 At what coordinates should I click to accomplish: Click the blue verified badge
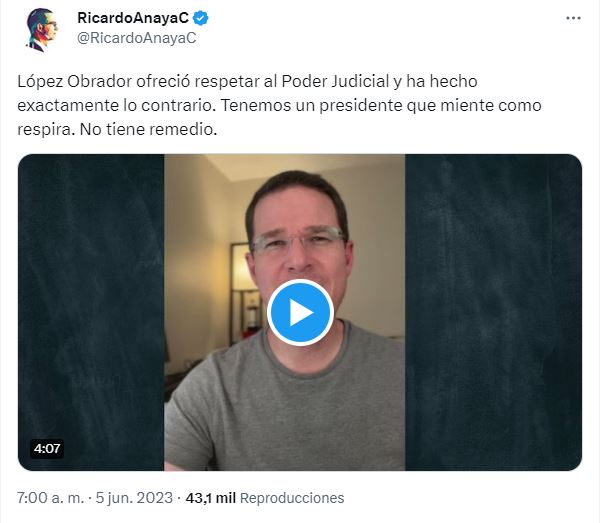pos(201,18)
